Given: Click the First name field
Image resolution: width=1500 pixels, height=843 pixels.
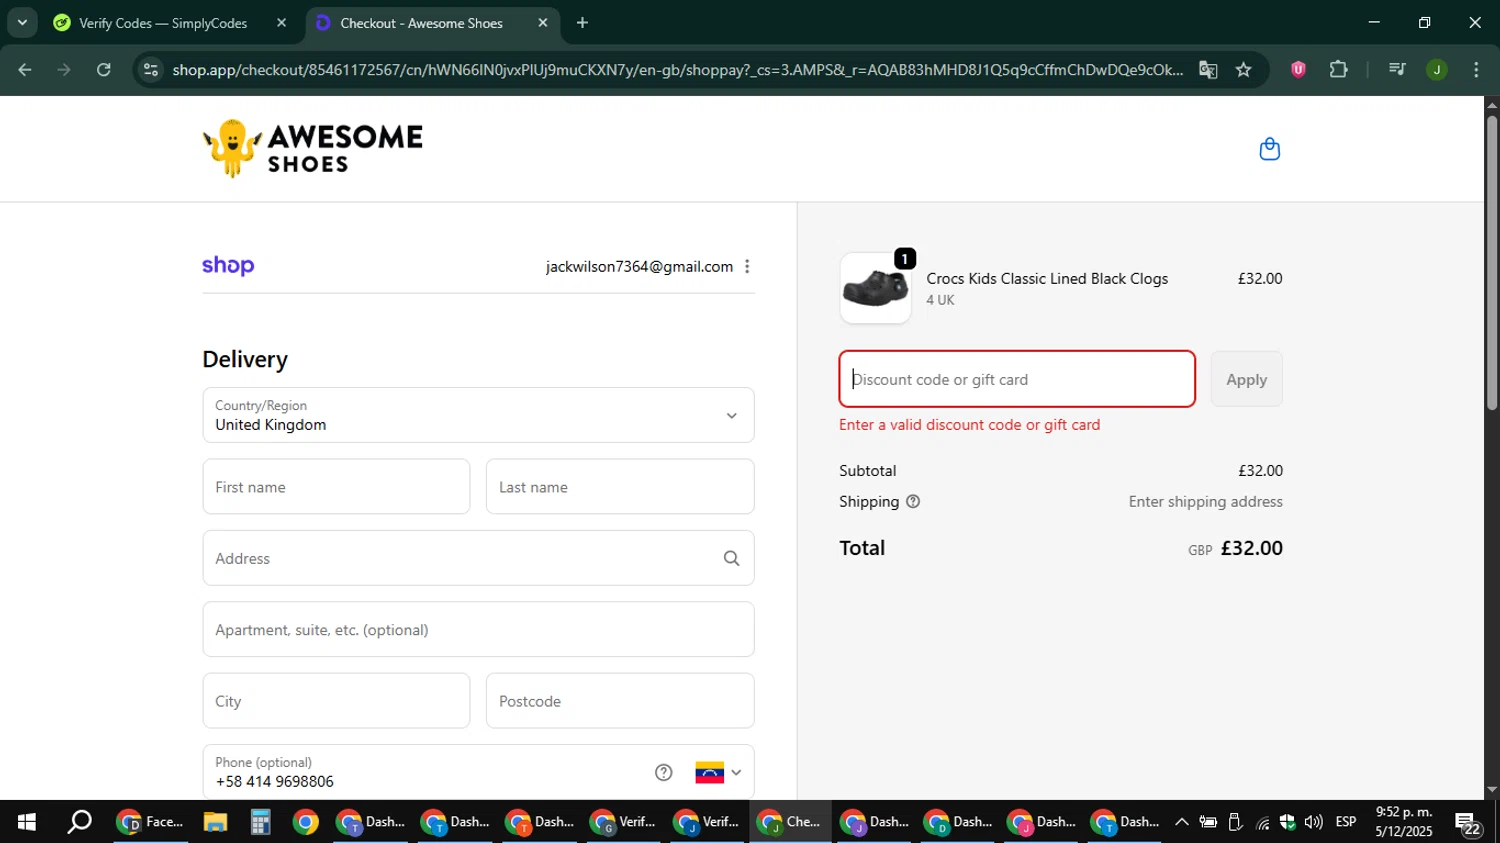Looking at the screenshot, I should [336, 487].
